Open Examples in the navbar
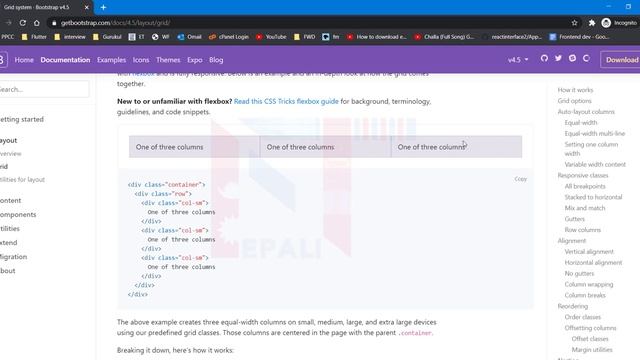This screenshot has height=360, width=640. pyautogui.click(x=111, y=60)
